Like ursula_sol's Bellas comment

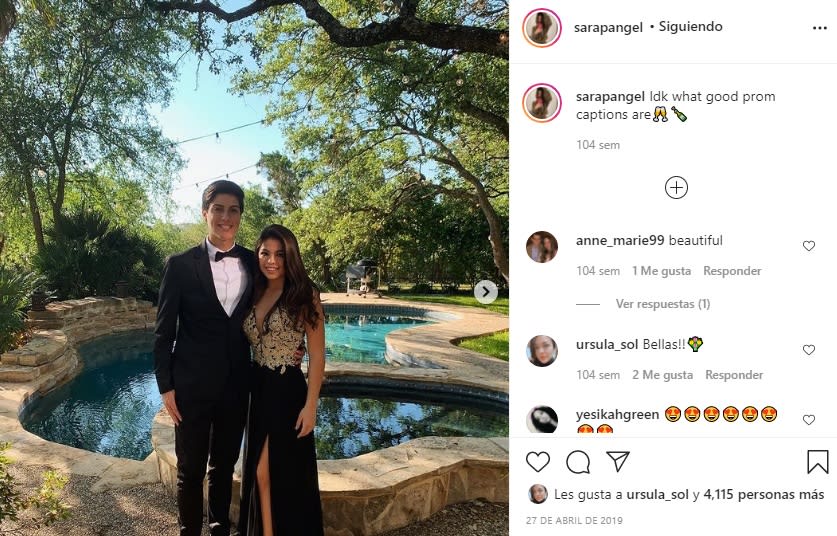click(809, 350)
